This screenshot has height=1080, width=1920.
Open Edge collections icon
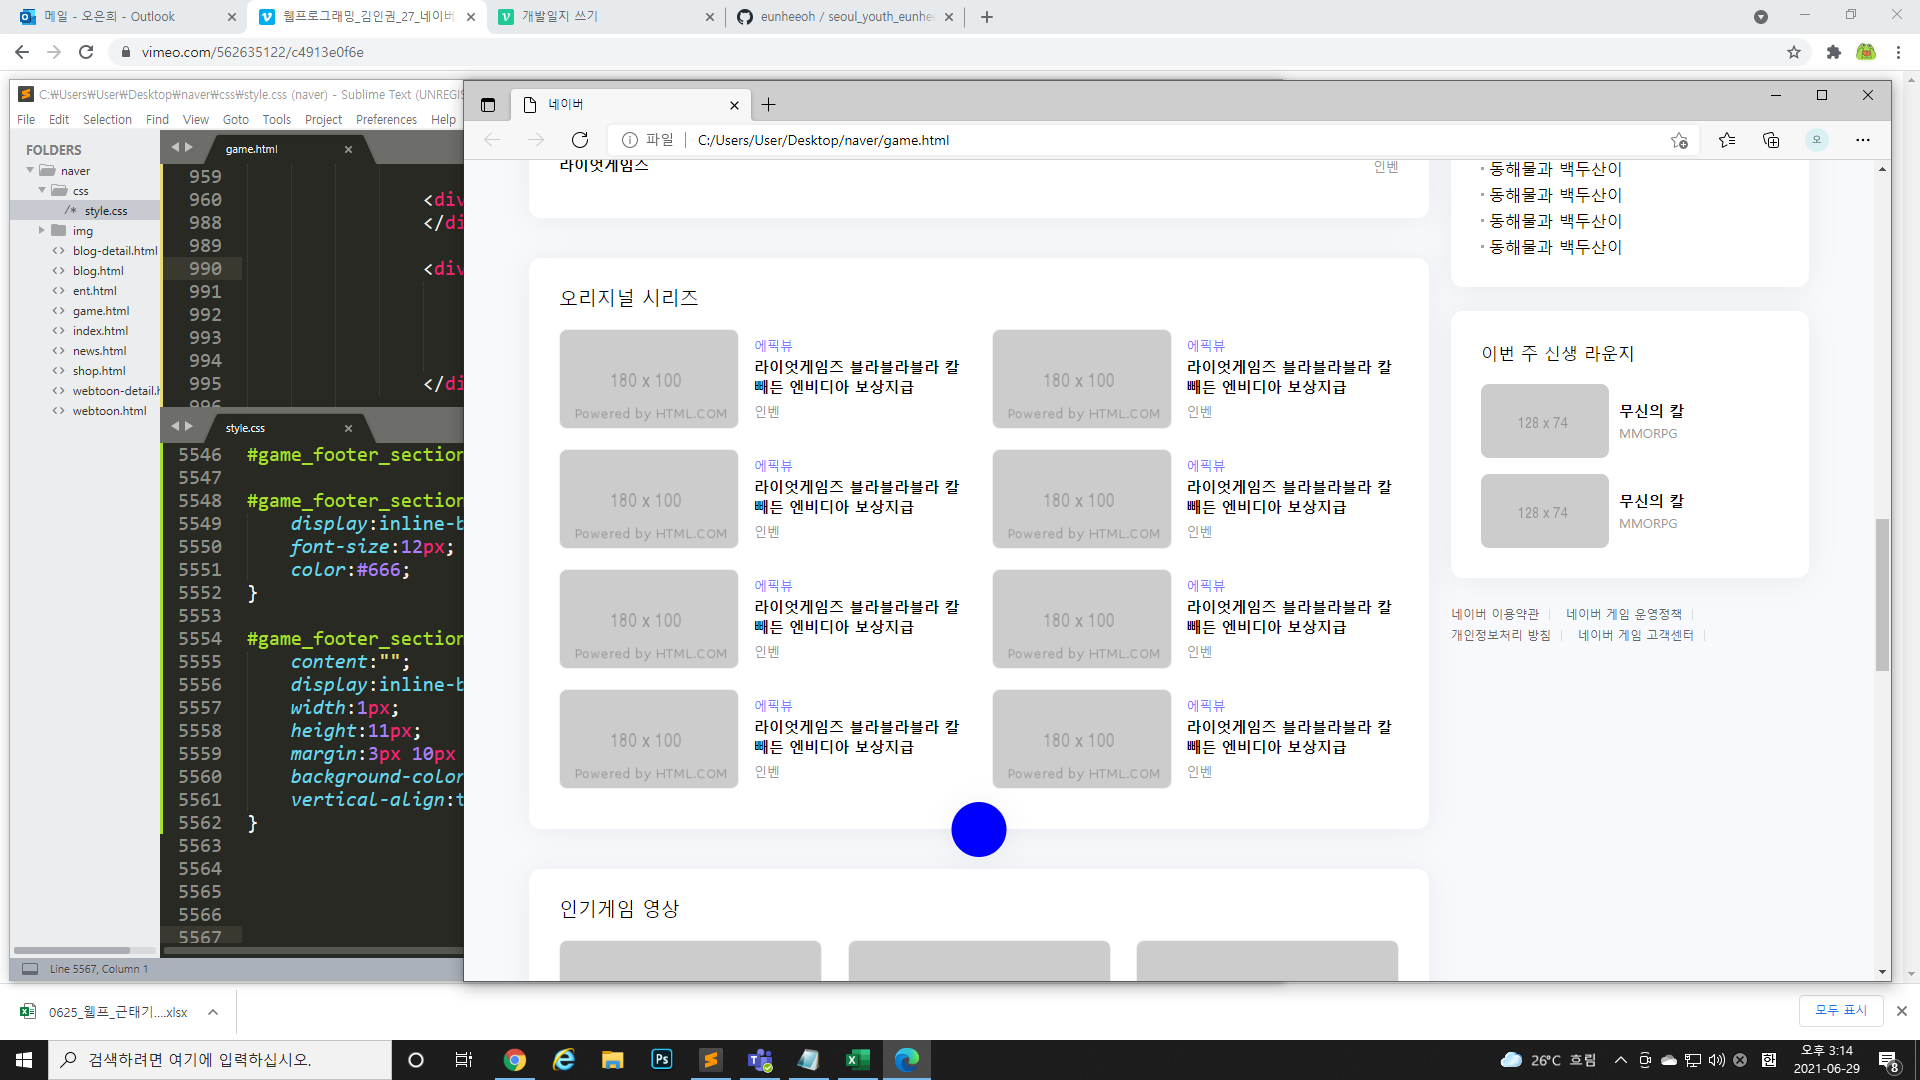[1771, 140]
